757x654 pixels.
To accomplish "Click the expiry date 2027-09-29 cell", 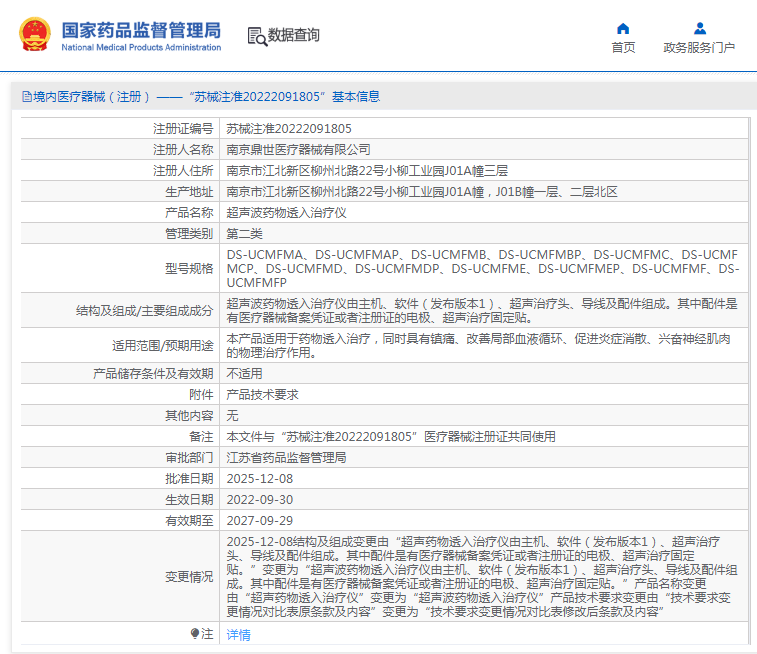I will point(260,520).
